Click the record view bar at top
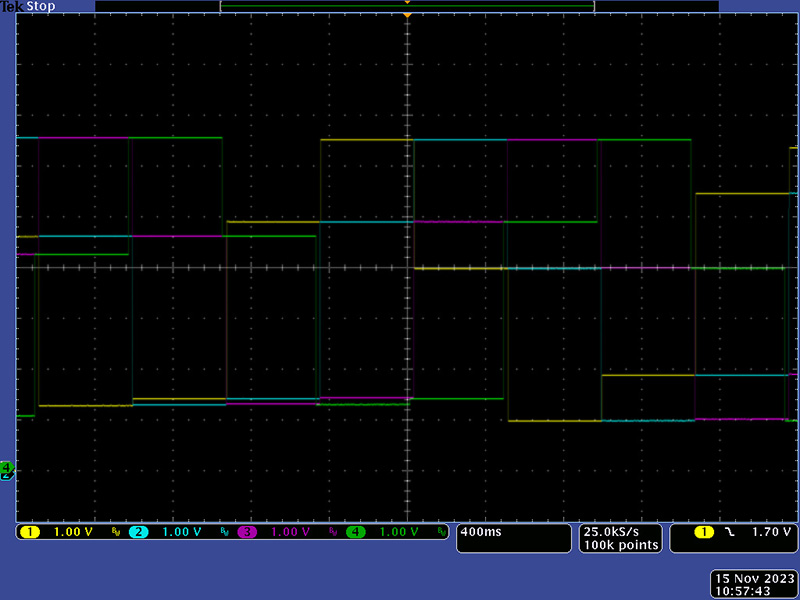The width and height of the screenshot is (800, 600). 407,6
